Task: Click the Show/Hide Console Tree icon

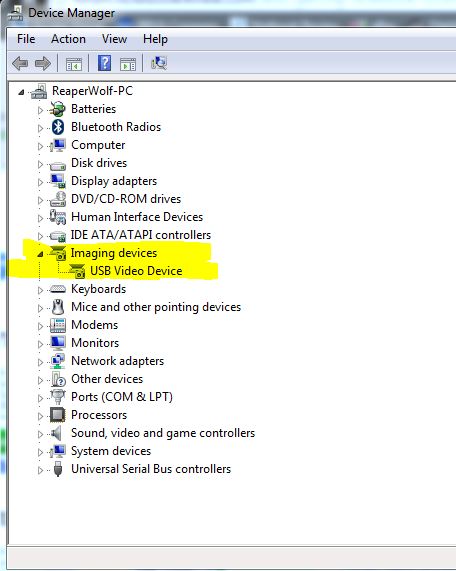Action: tap(74, 64)
